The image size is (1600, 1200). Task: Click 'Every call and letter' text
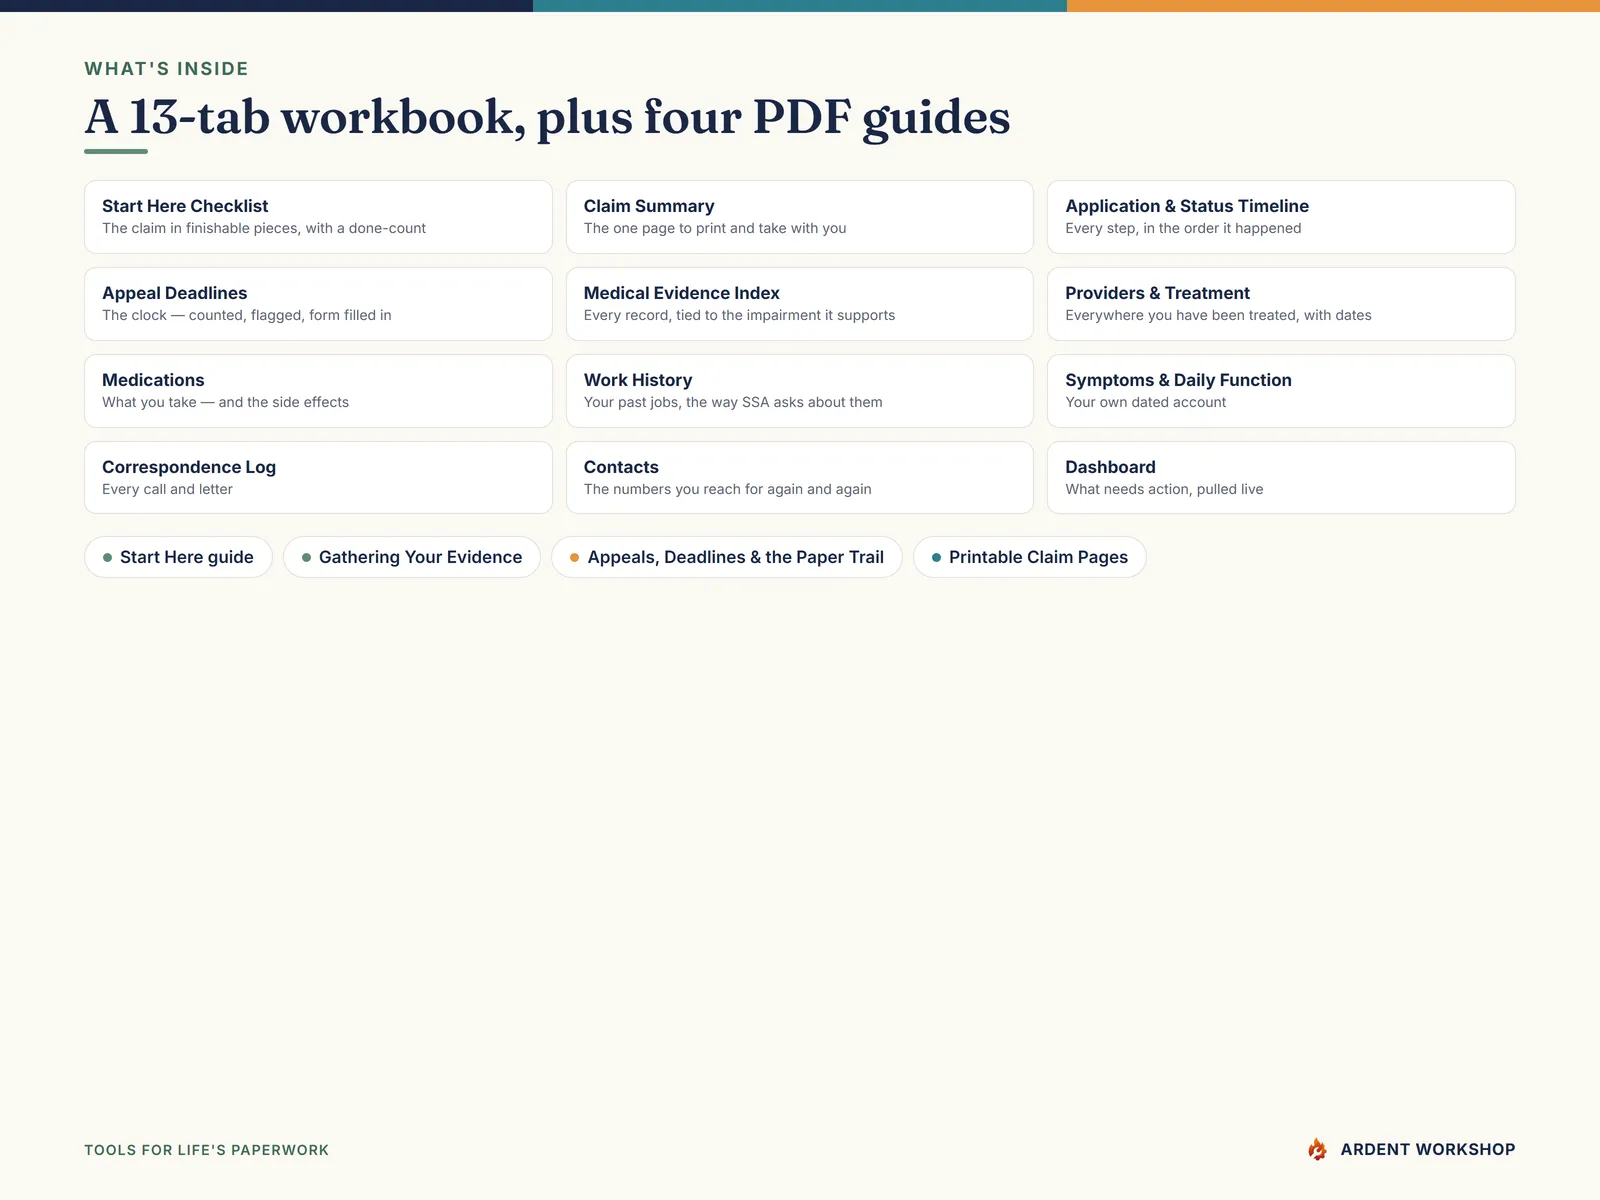point(167,489)
